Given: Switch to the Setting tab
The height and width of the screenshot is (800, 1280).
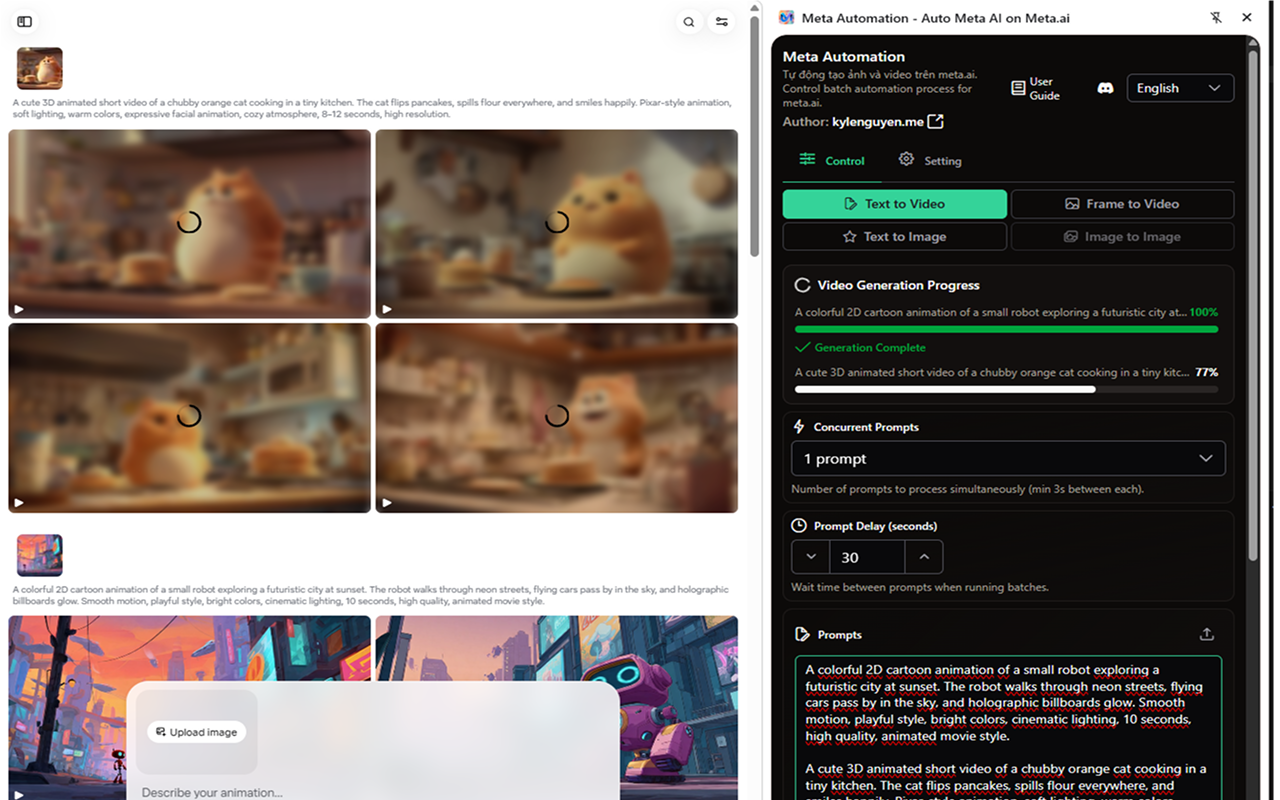Looking at the screenshot, I should (930, 160).
